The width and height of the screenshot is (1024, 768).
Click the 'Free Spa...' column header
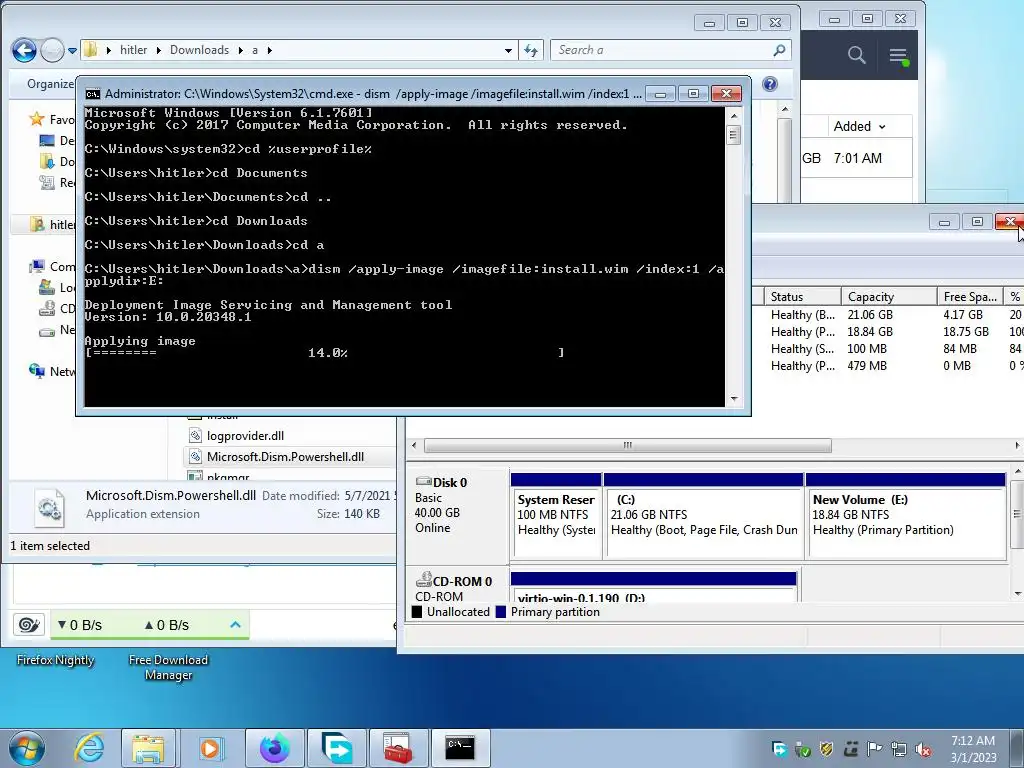(x=970, y=296)
